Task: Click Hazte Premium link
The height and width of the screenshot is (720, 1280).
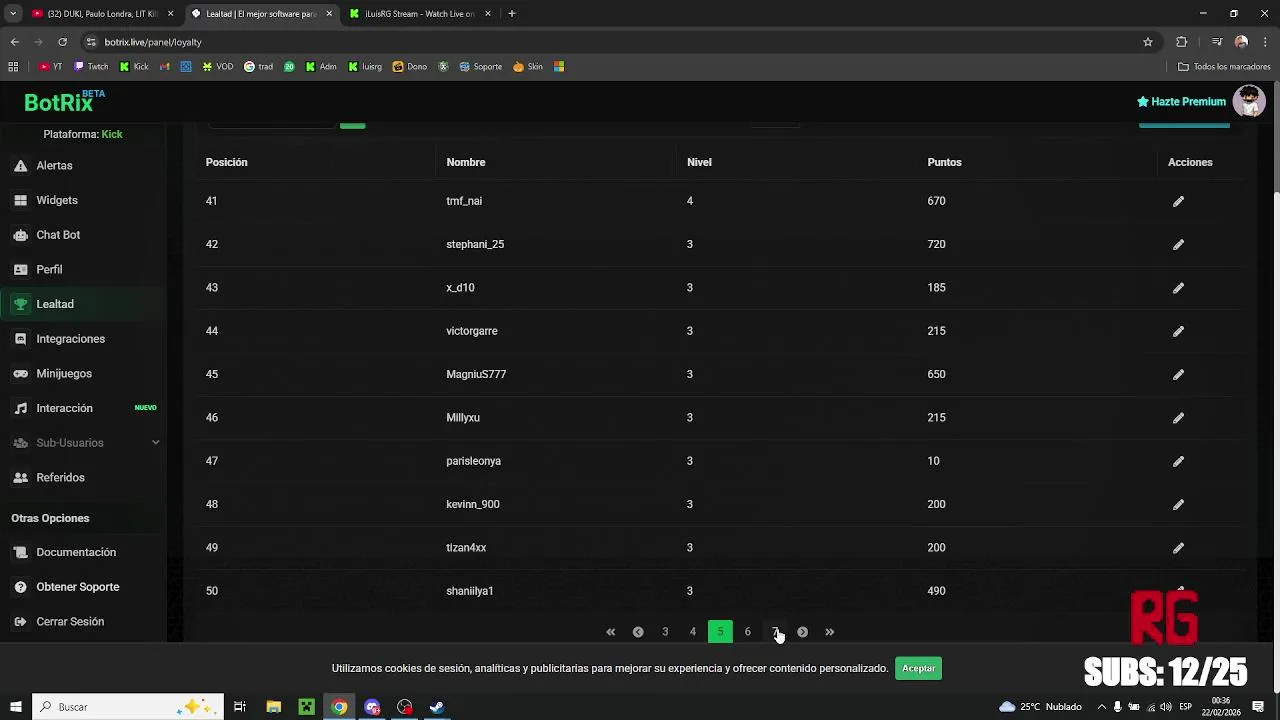Action: pyautogui.click(x=1181, y=102)
